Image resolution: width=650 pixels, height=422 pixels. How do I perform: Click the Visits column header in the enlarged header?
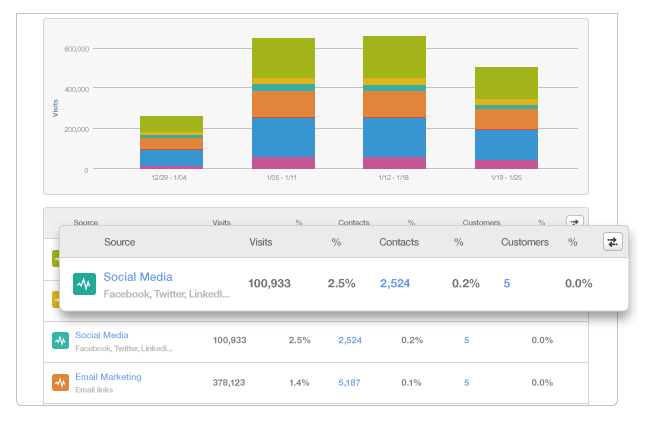click(x=260, y=242)
